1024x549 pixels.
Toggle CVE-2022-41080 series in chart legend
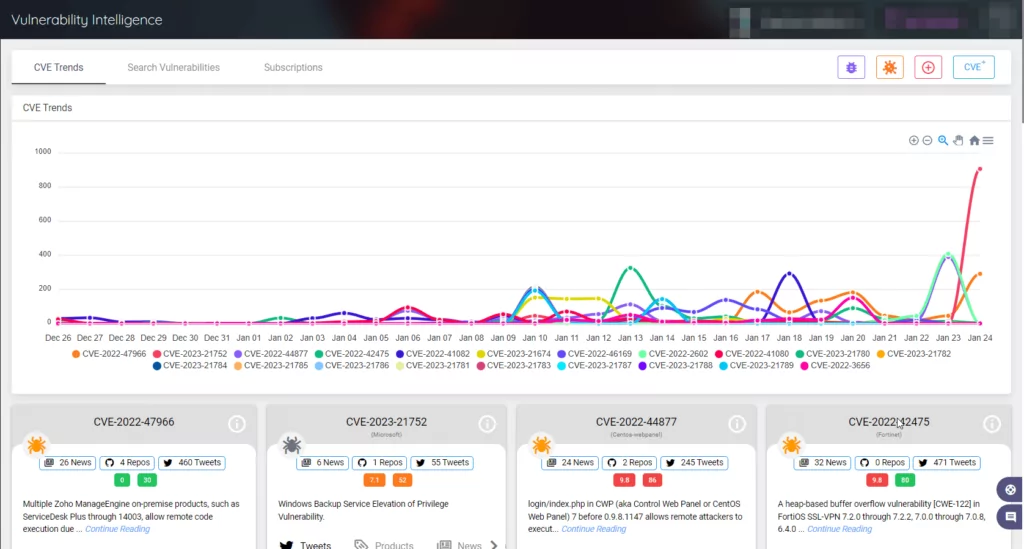point(752,354)
